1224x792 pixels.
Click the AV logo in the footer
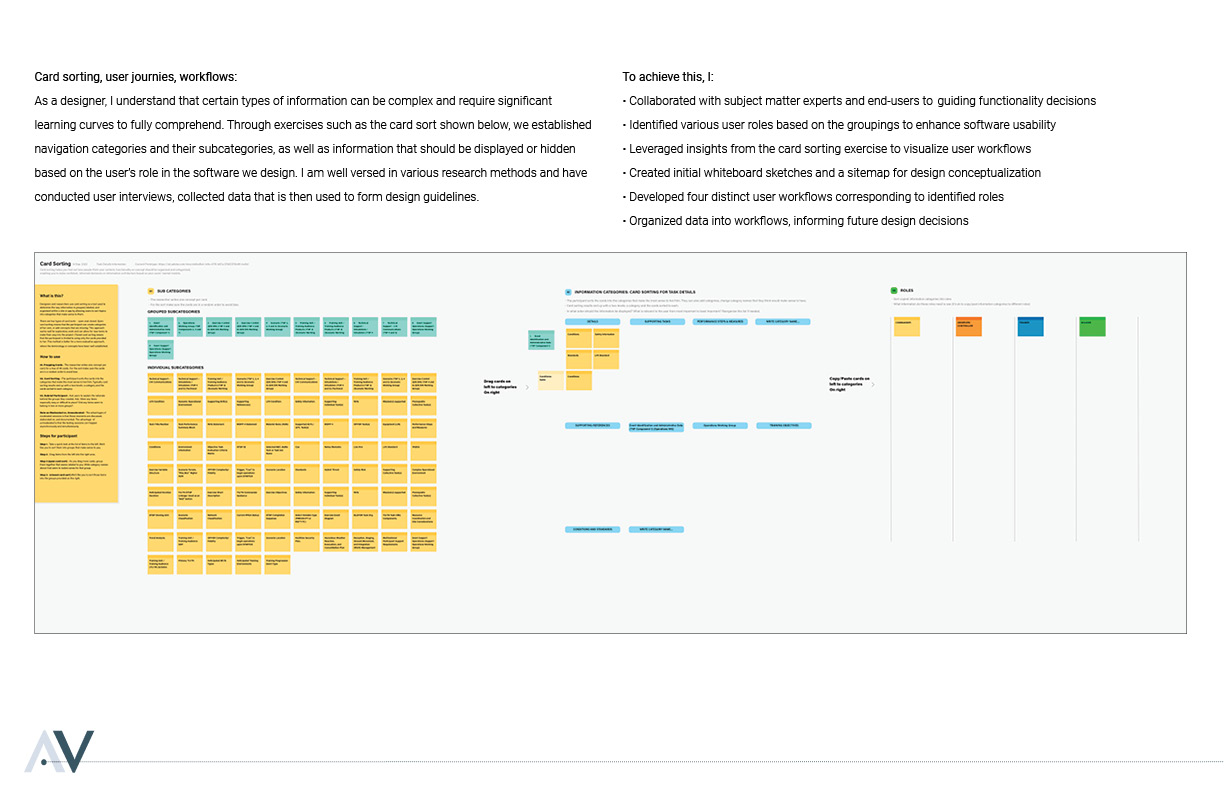tap(59, 751)
